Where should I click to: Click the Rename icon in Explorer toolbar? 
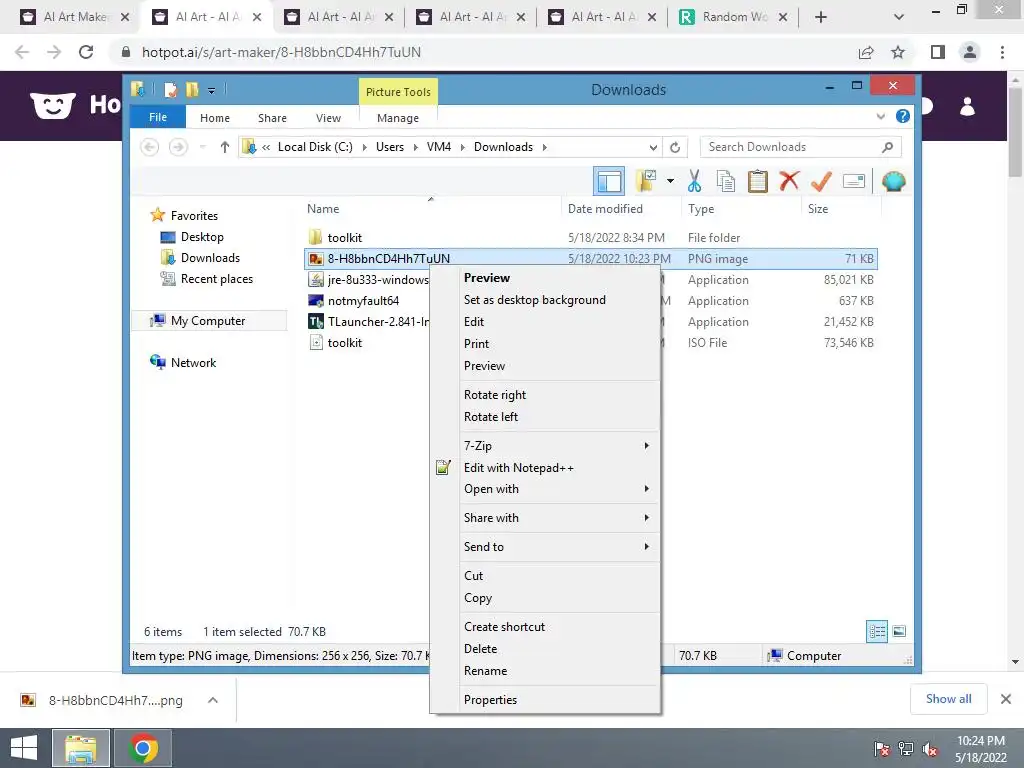point(854,181)
